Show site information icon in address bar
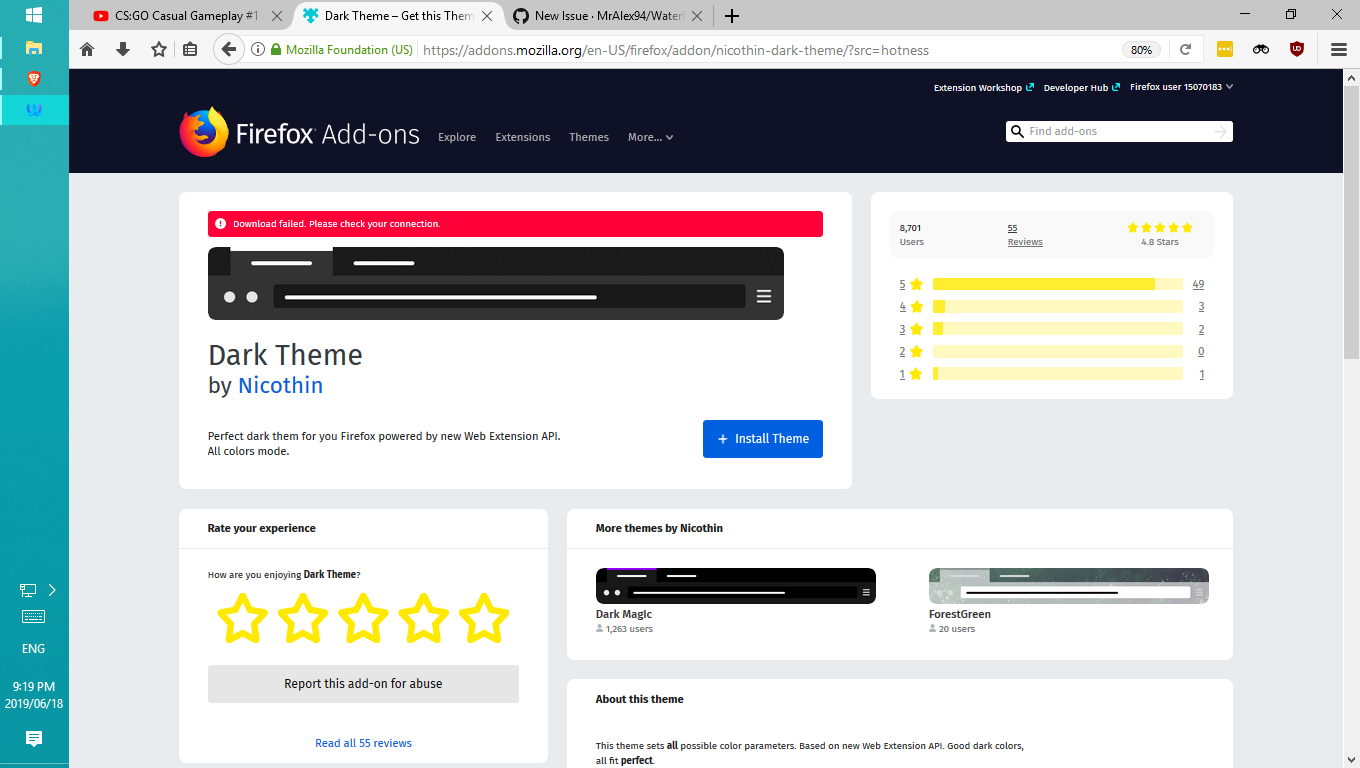Image resolution: width=1360 pixels, height=768 pixels. coord(258,49)
